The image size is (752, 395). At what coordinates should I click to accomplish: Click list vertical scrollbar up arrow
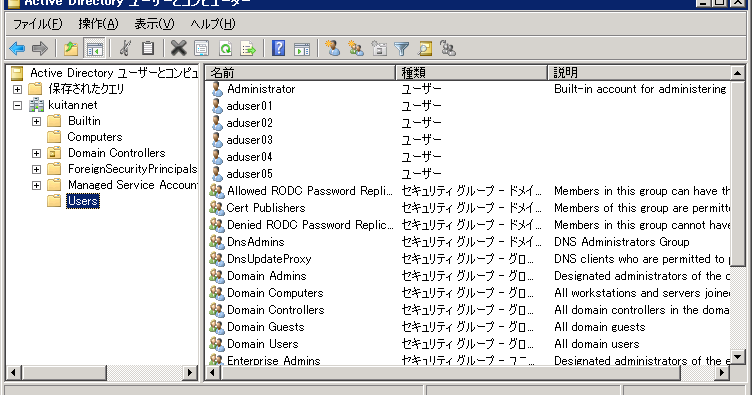(738, 73)
